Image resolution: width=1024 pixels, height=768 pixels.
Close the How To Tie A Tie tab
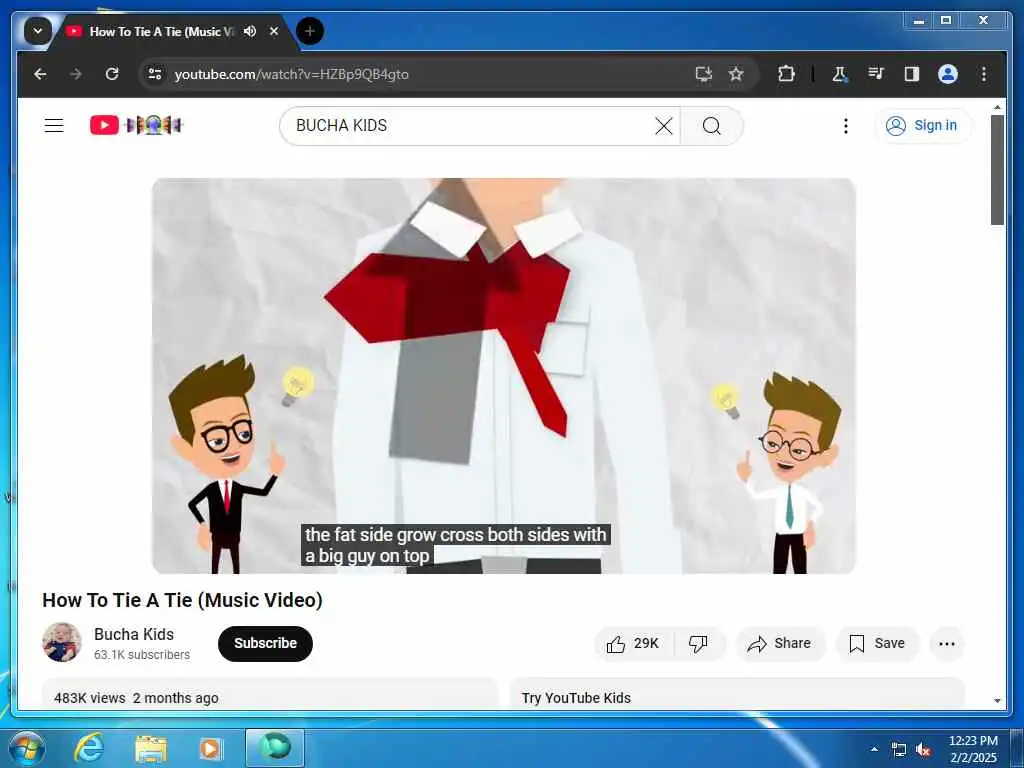[x=274, y=31]
